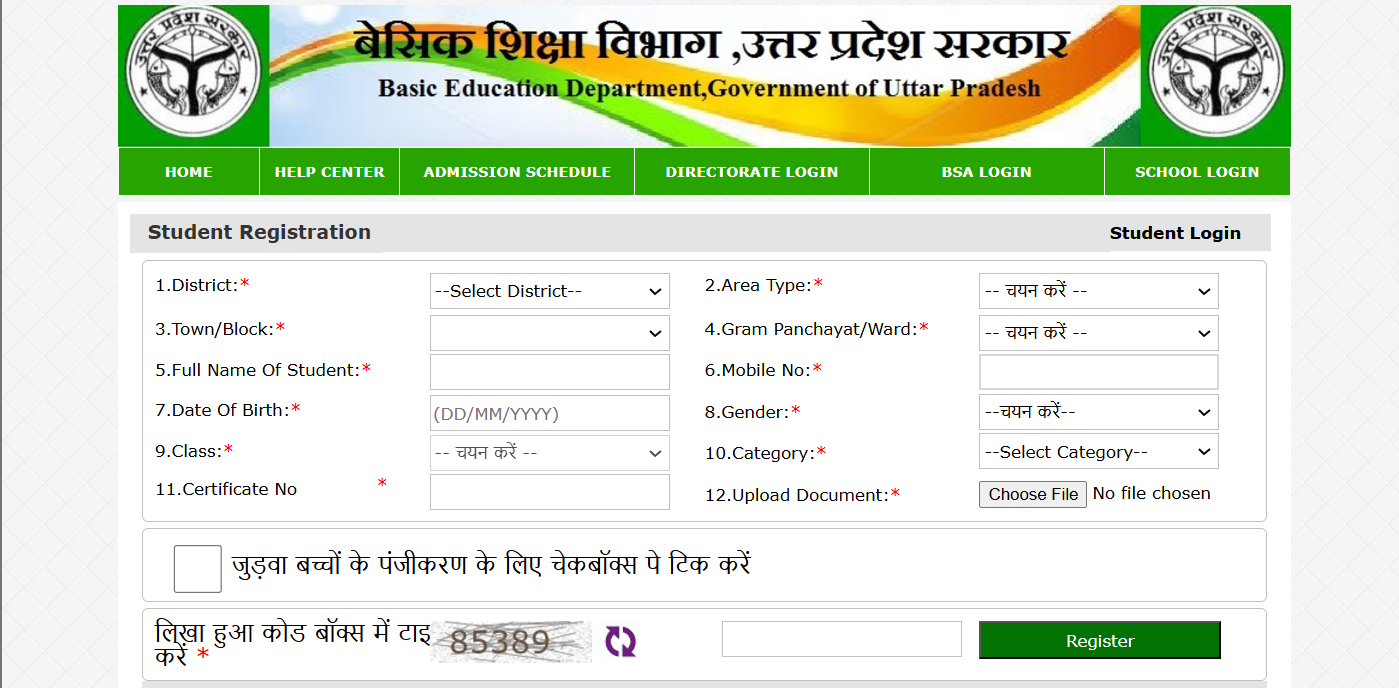Open the Category dropdown
This screenshot has width=1399, height=688.
pos(1098,451)
